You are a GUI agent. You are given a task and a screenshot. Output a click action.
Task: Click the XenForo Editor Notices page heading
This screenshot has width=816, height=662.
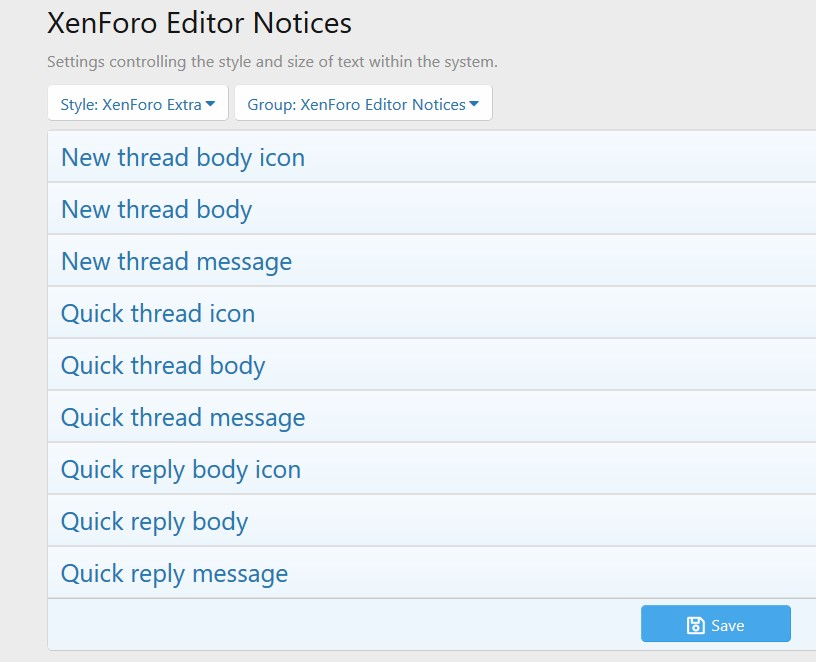tap(200, 22)
